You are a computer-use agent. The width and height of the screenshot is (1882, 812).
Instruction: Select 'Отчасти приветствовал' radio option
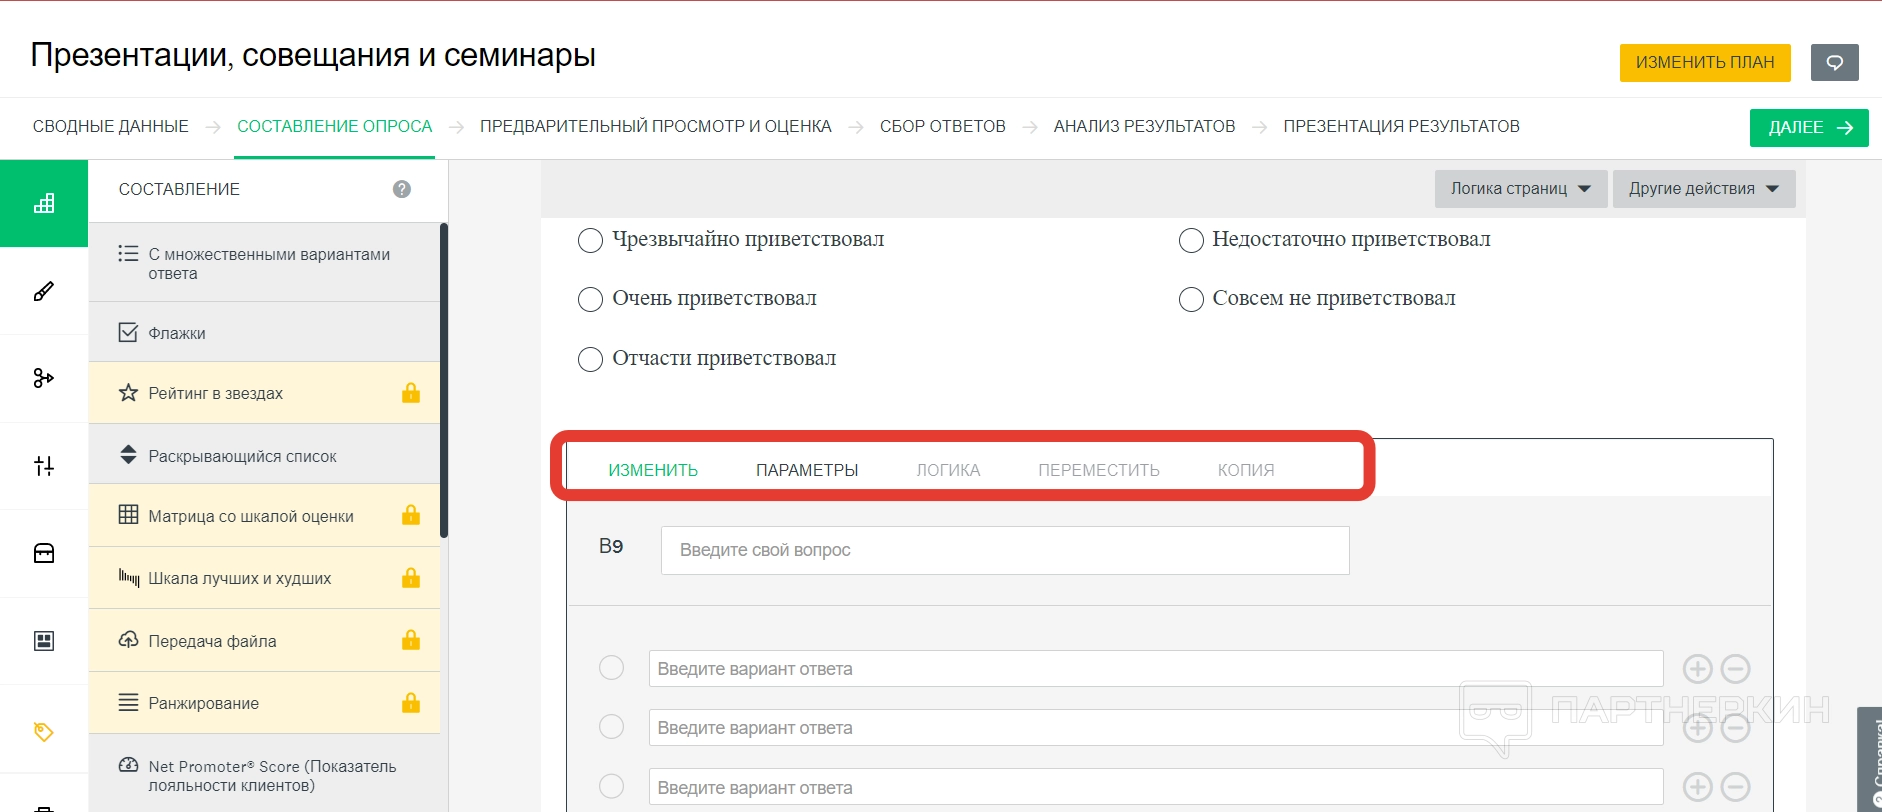(591, 359)
